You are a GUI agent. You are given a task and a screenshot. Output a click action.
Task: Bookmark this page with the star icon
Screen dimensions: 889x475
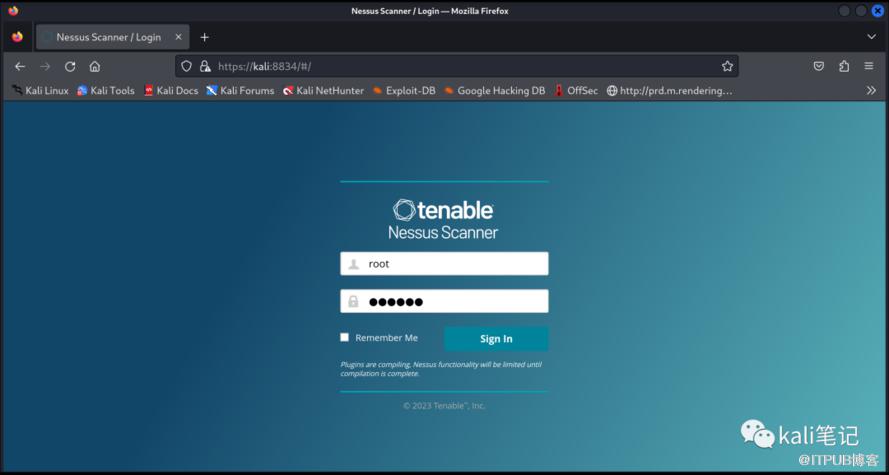click(727, 66)
